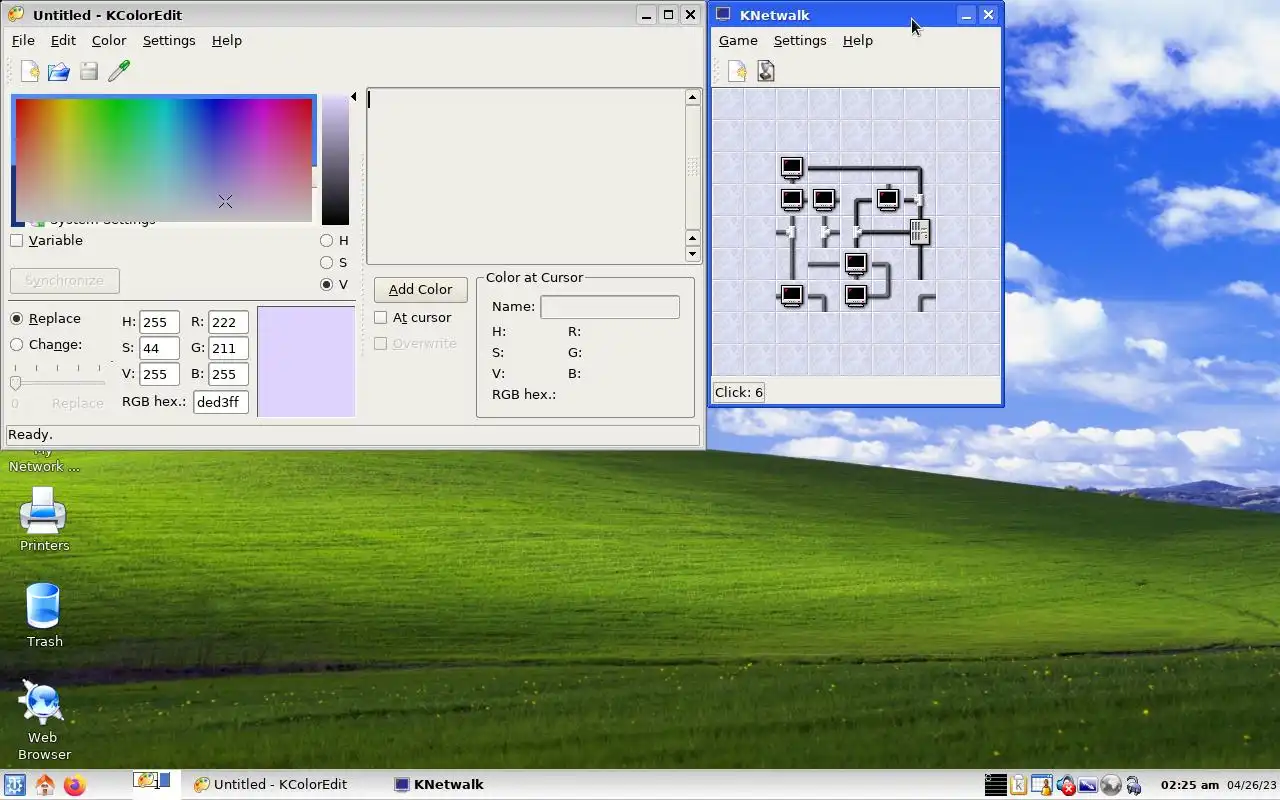Rotate the server tile in KNetwalk
Image resolution: width=1280 pixels, height=800 pixels.
click(920, 232)
